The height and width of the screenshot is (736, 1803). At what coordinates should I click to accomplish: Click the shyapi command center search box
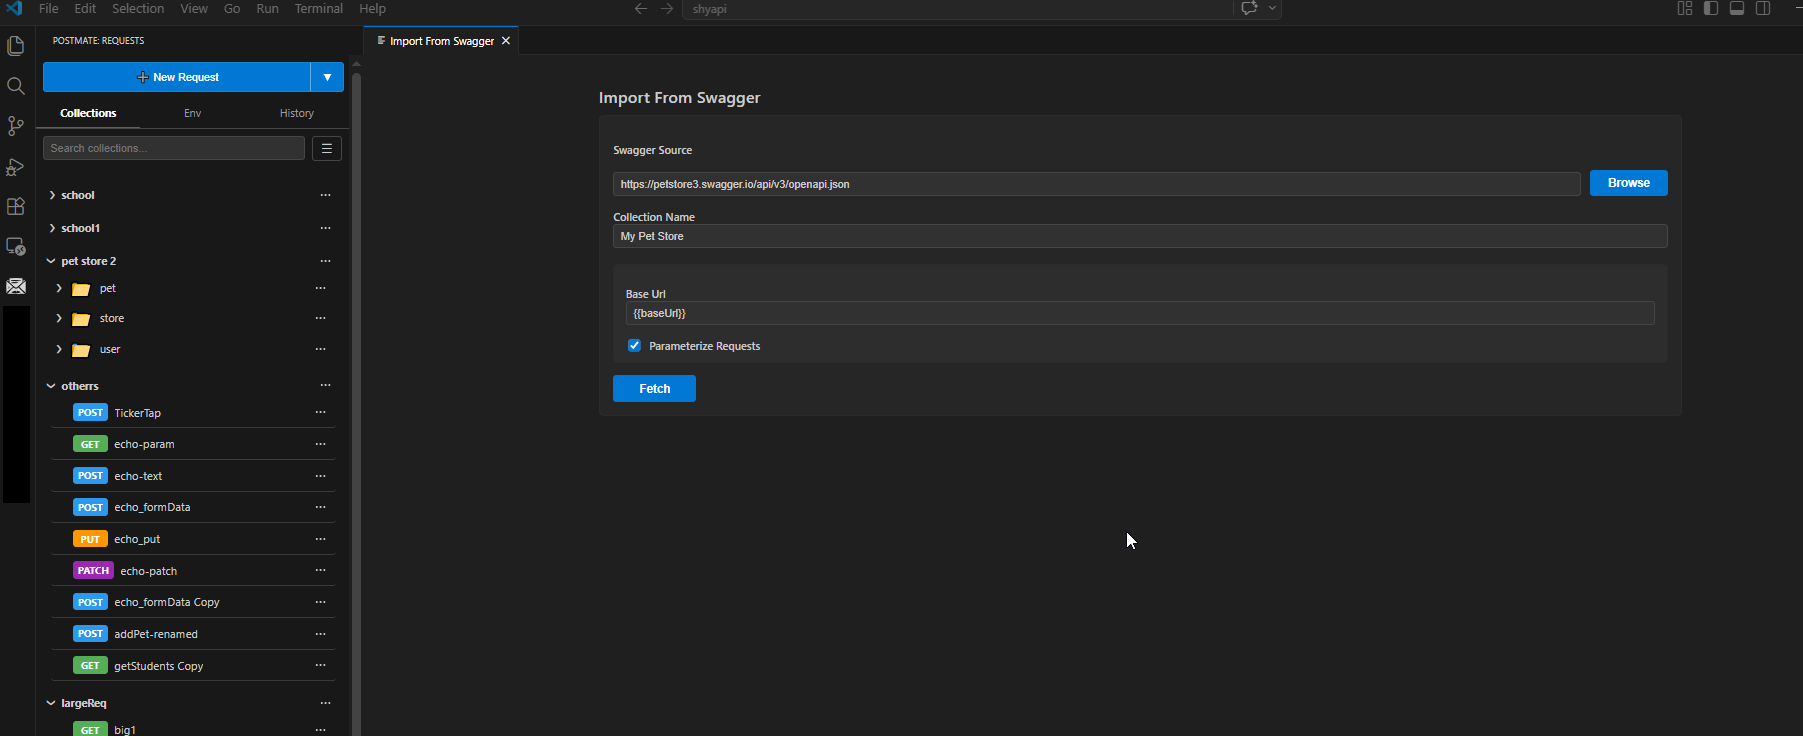(958, 9)
